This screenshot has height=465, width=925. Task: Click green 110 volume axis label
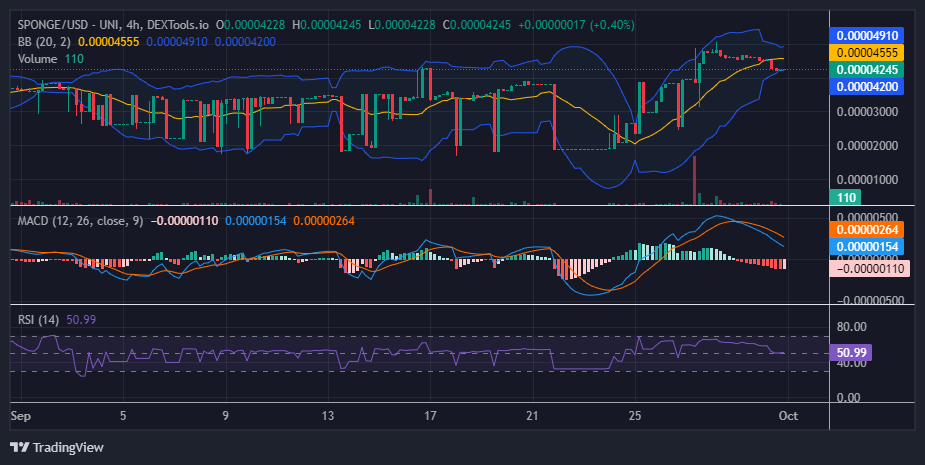coord(845,197)
